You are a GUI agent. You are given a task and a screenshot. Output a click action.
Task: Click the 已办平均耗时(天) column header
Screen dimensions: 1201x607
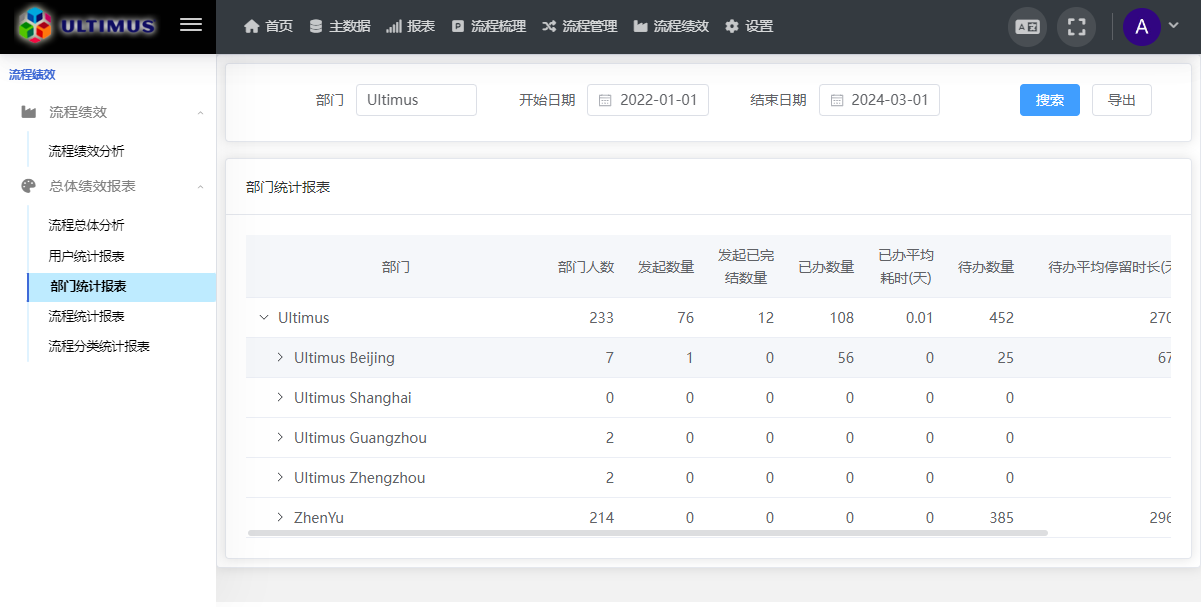(906, 267)
